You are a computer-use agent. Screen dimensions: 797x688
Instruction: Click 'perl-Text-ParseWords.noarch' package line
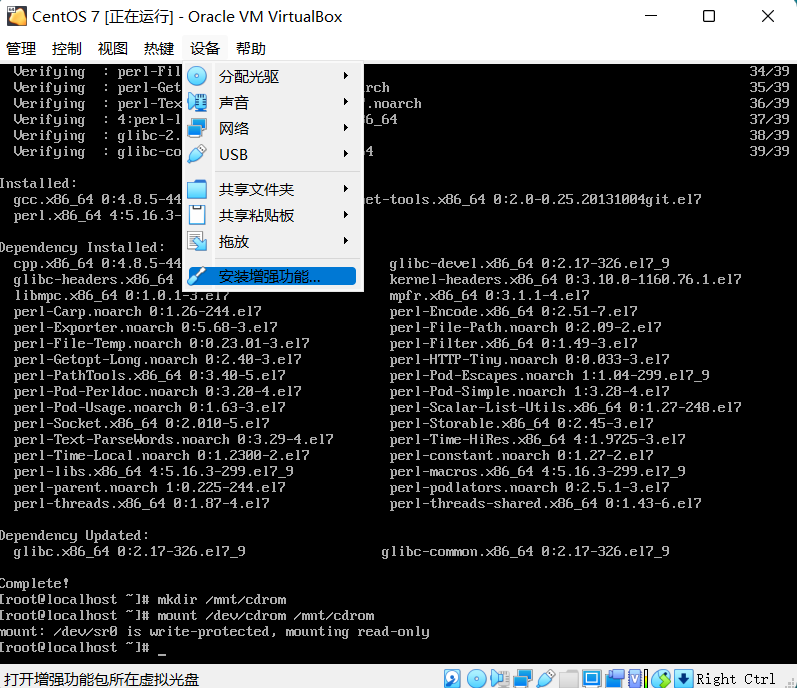click(173, 440)
